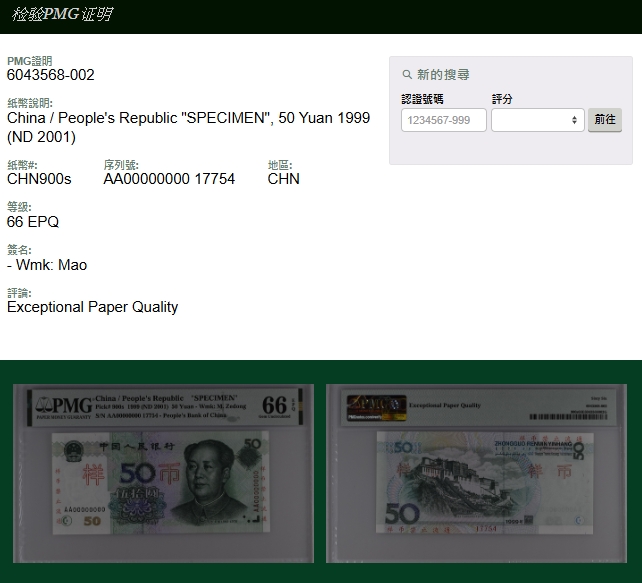Image resolution: width=642 pixels, height=583 pixels.
Task: Open the back banknote holder image
Action: (x=476, y=472)
